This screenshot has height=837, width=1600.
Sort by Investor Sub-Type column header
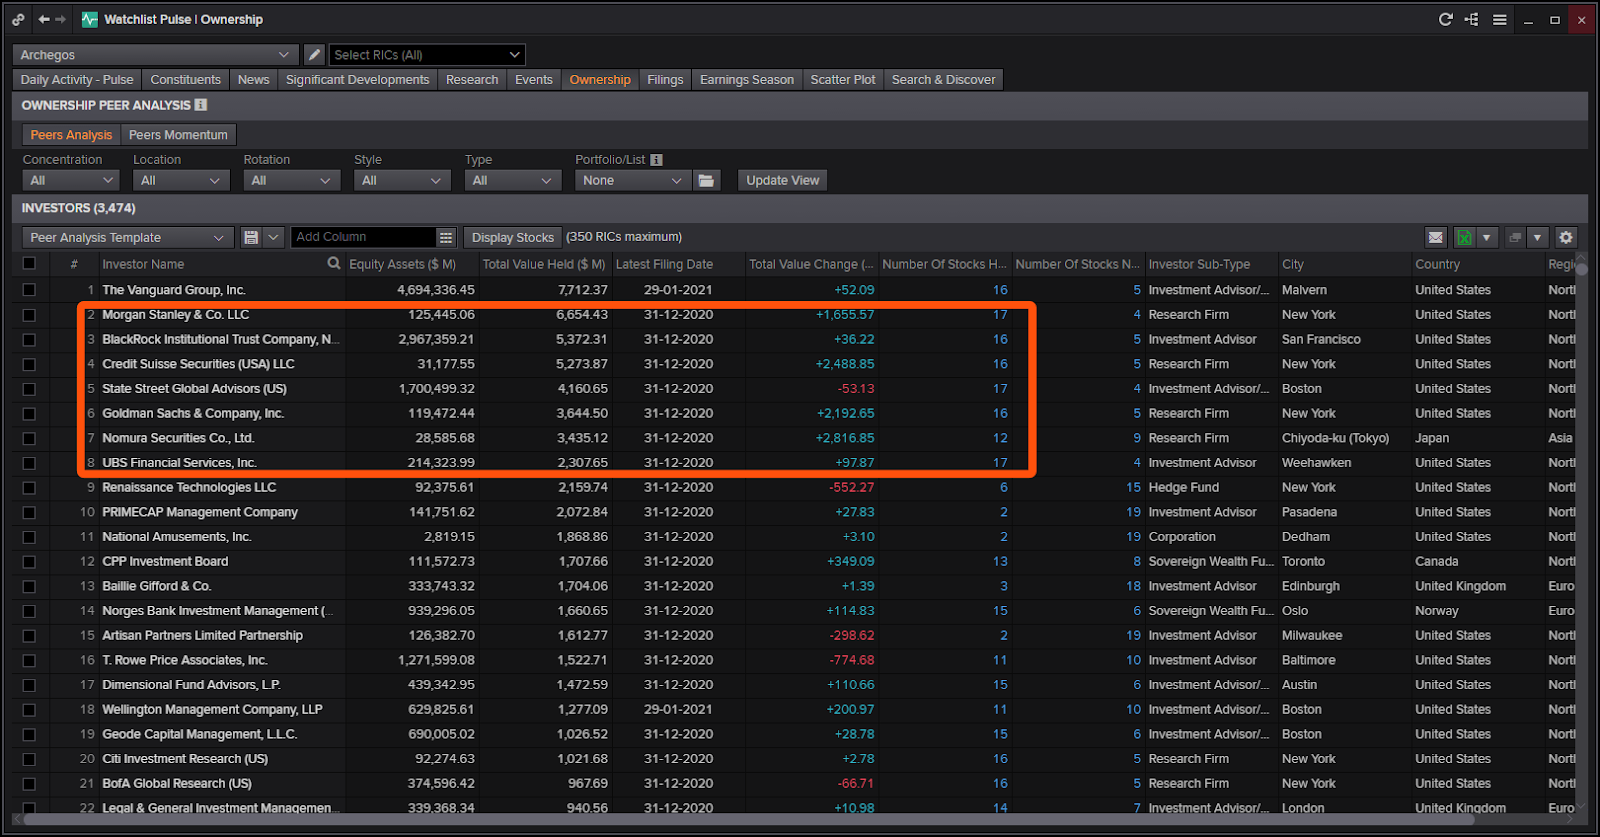[1199, 264]
